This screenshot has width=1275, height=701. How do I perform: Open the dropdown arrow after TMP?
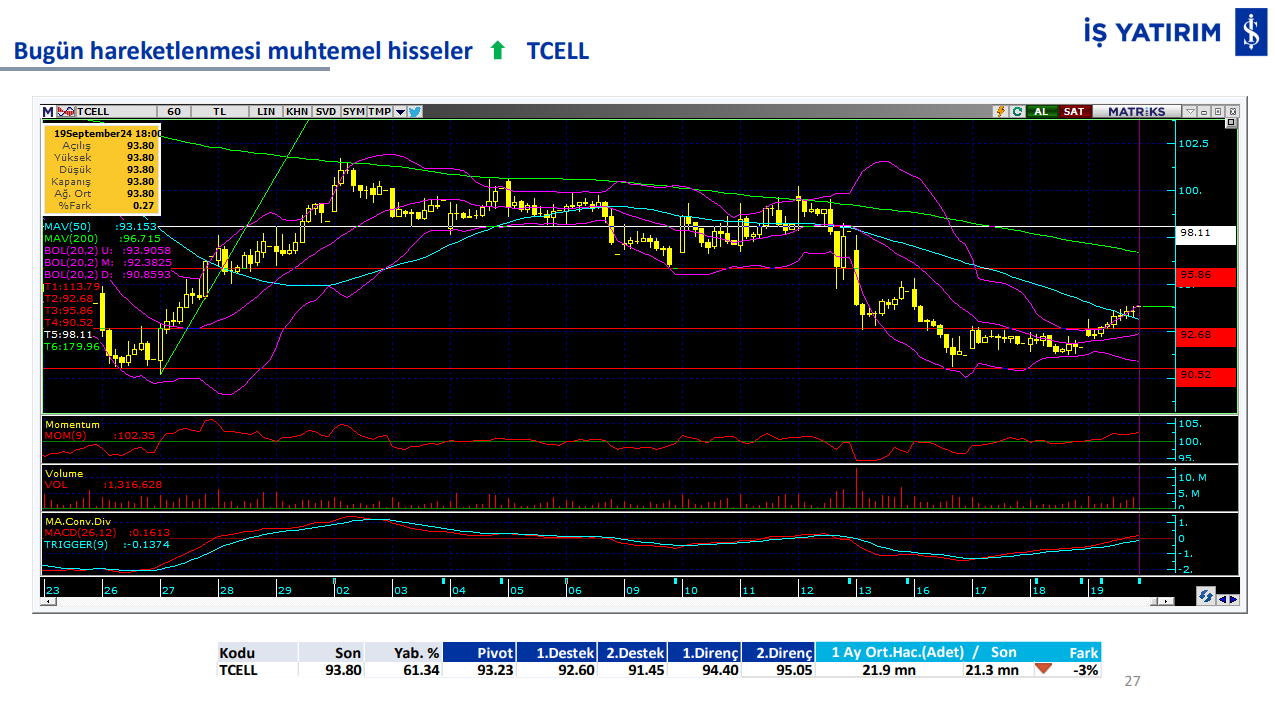coord(400,111)
